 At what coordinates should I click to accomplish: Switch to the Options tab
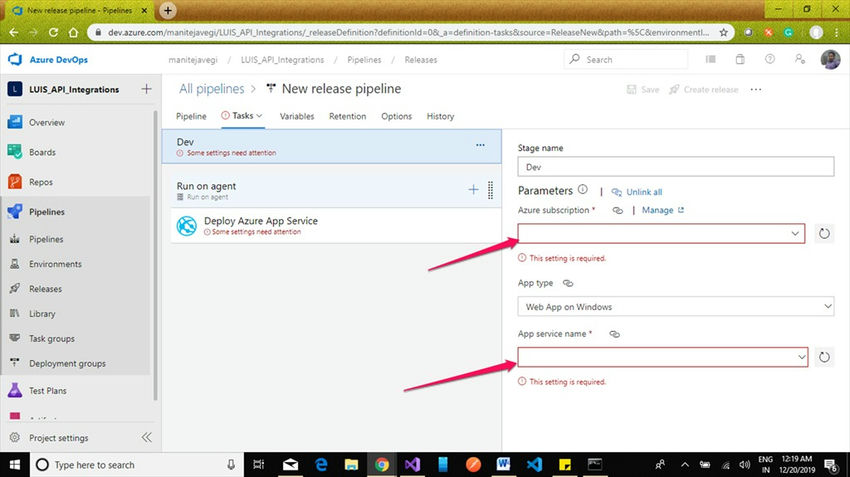point(396,116)
